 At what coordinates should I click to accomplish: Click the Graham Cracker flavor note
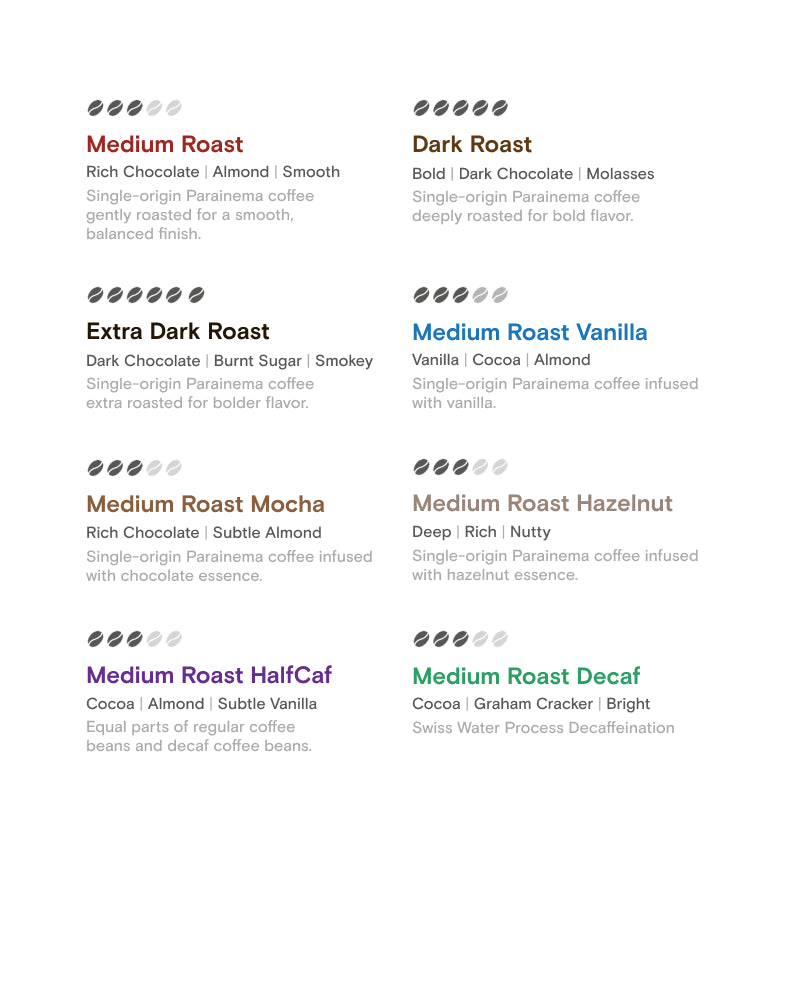[534, 704]
